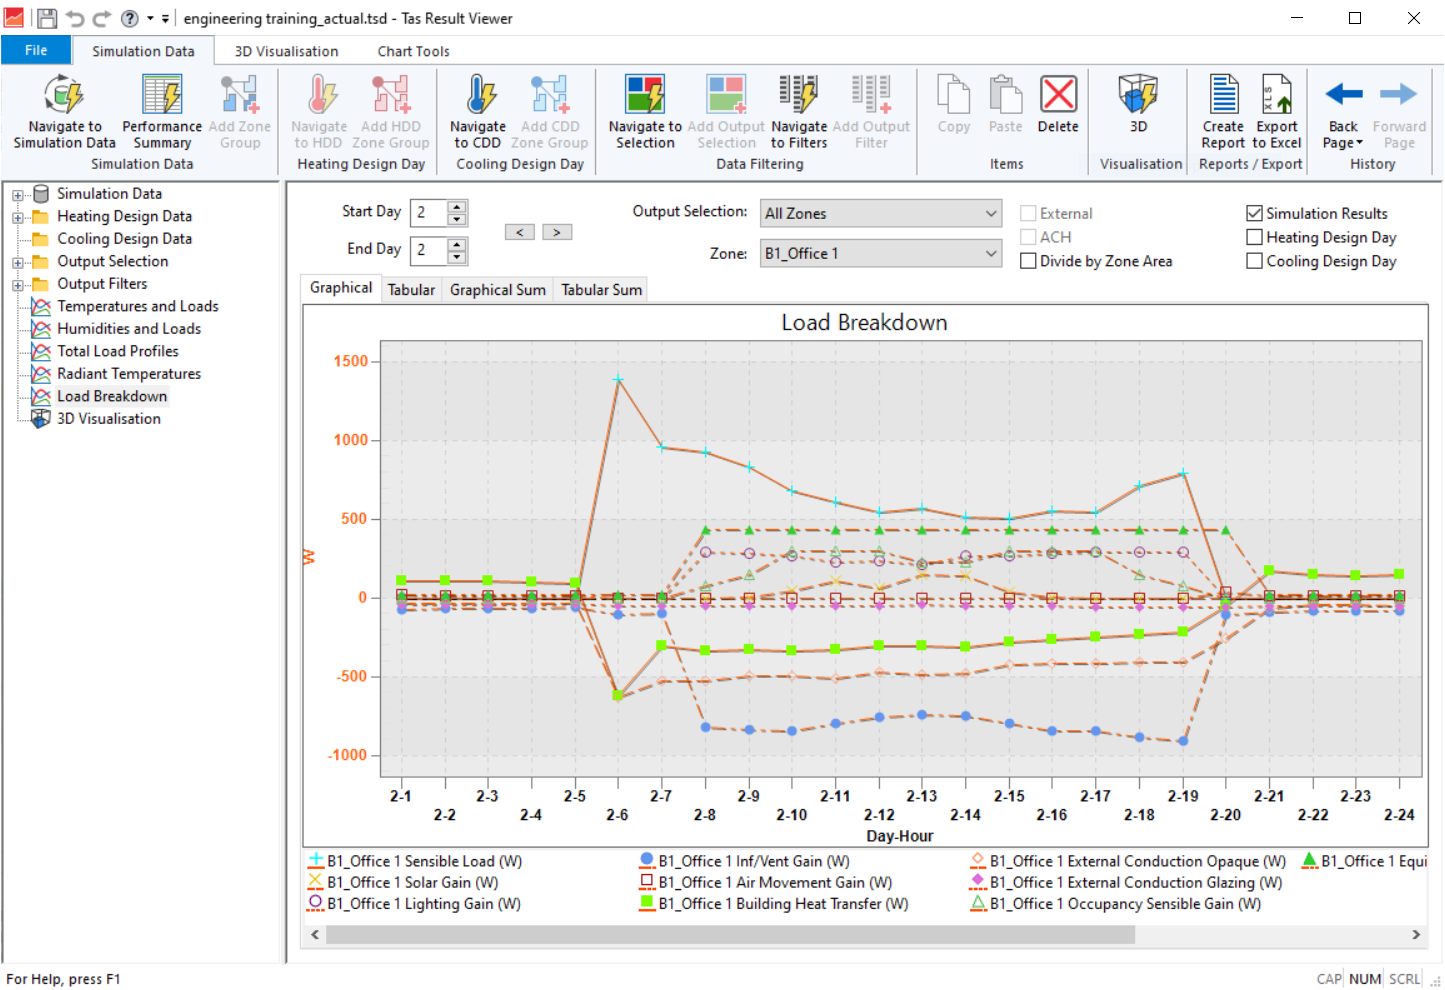The height and width of the screenshot is (990, 1445).
Task: Enable Divide by Zone Area checkbox
Action: click(1028, 261)
